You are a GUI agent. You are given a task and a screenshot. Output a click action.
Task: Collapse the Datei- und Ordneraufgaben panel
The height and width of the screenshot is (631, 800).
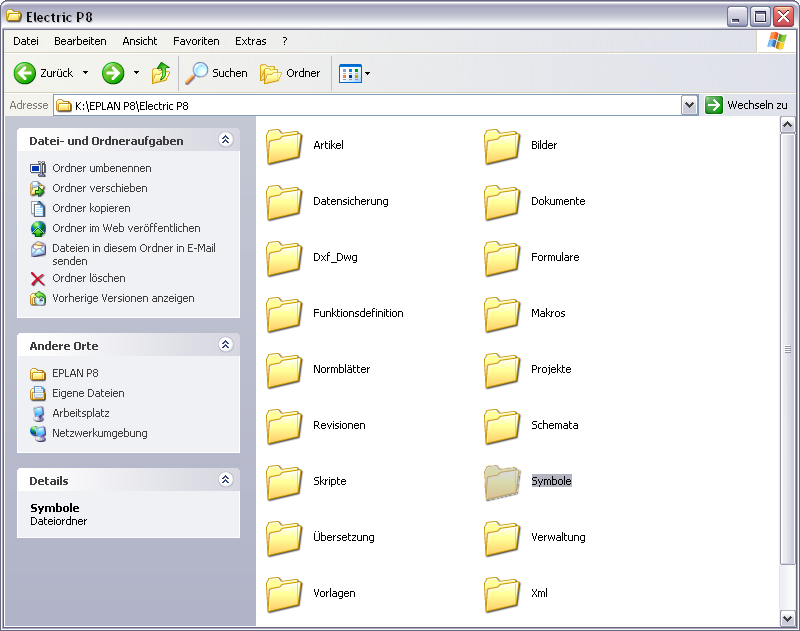(x=226, y=140)
